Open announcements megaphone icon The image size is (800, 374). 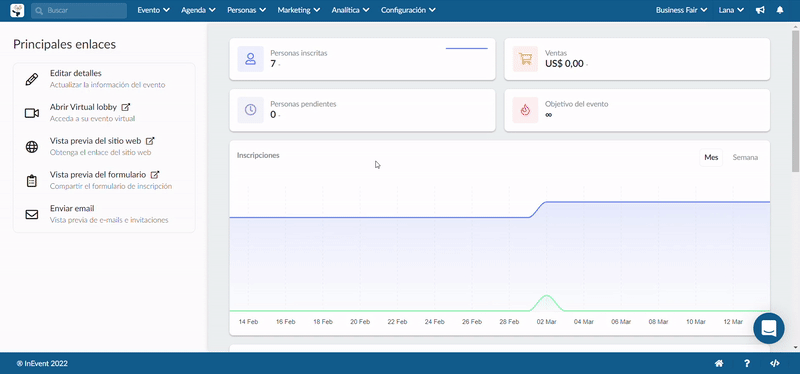click(x=760, y=10)
